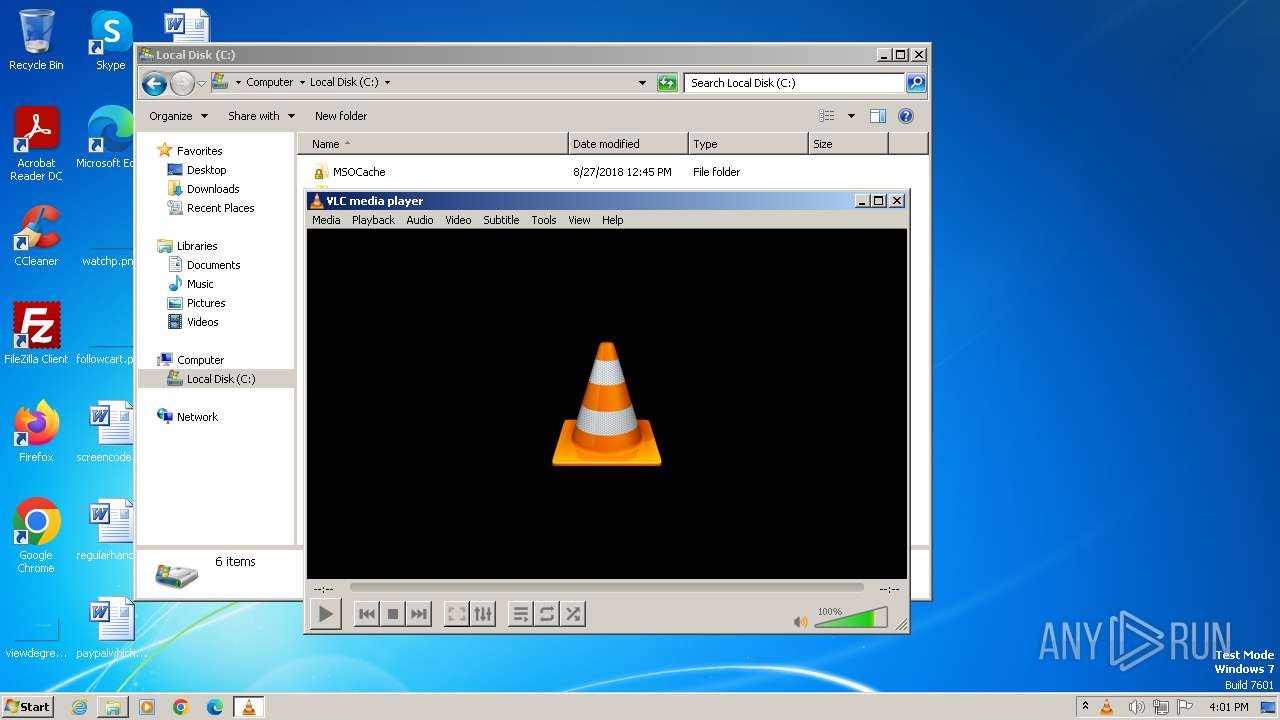1280x720 pixels.
Task: Select CCleaner desktop icon
Action: point(36,236)
